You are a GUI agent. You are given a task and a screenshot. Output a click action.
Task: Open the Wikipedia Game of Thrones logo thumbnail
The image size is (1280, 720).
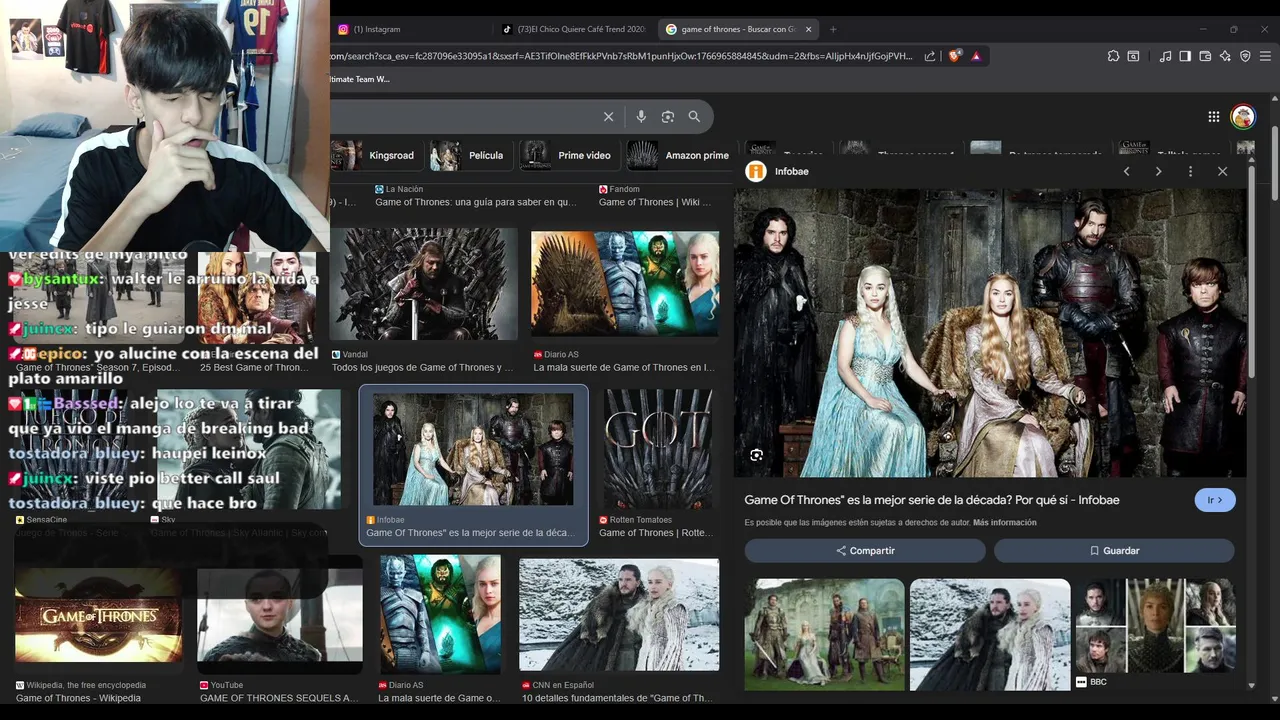point(98,616)
